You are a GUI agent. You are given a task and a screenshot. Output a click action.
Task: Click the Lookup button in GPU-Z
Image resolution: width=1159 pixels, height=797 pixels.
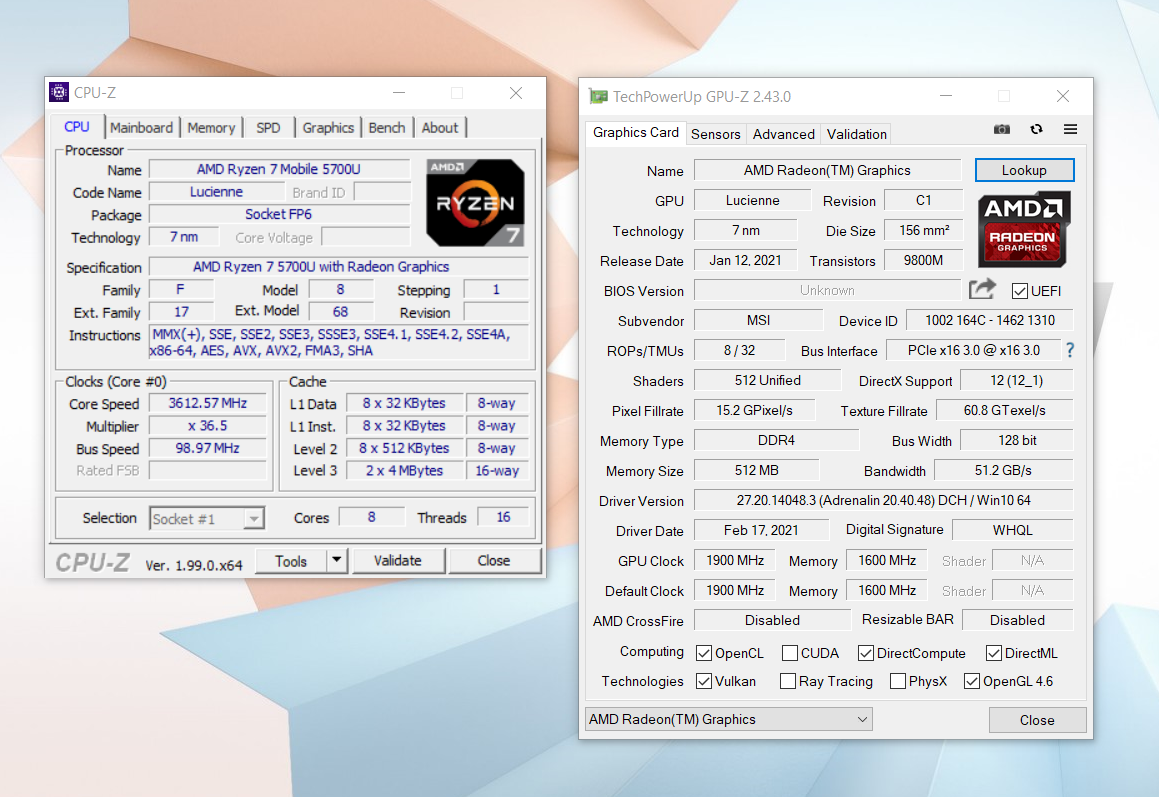coord(1024,170)
